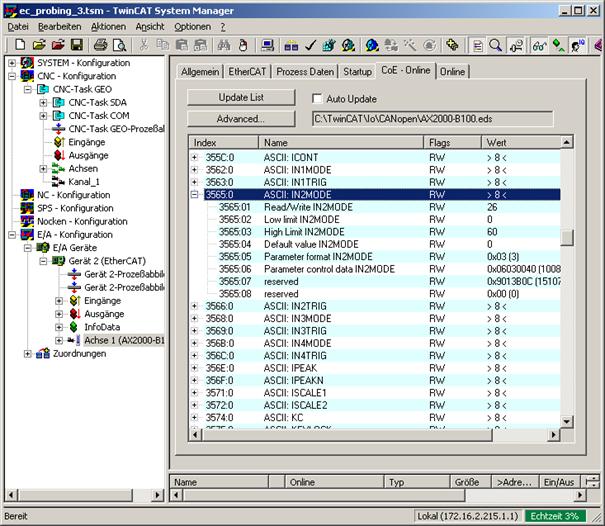Click the Print toolbar icon
This screenshot has width=605, height=526.
pos(101,45)
